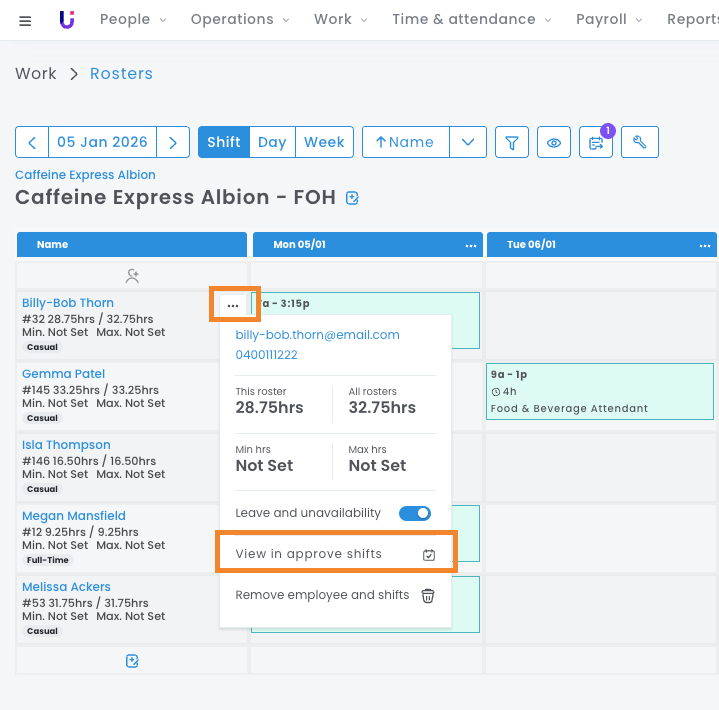Image resolution: width=719 pixels, height=710 pixels.
Task: Open the hamburger navigation menu
Action: 25,20
